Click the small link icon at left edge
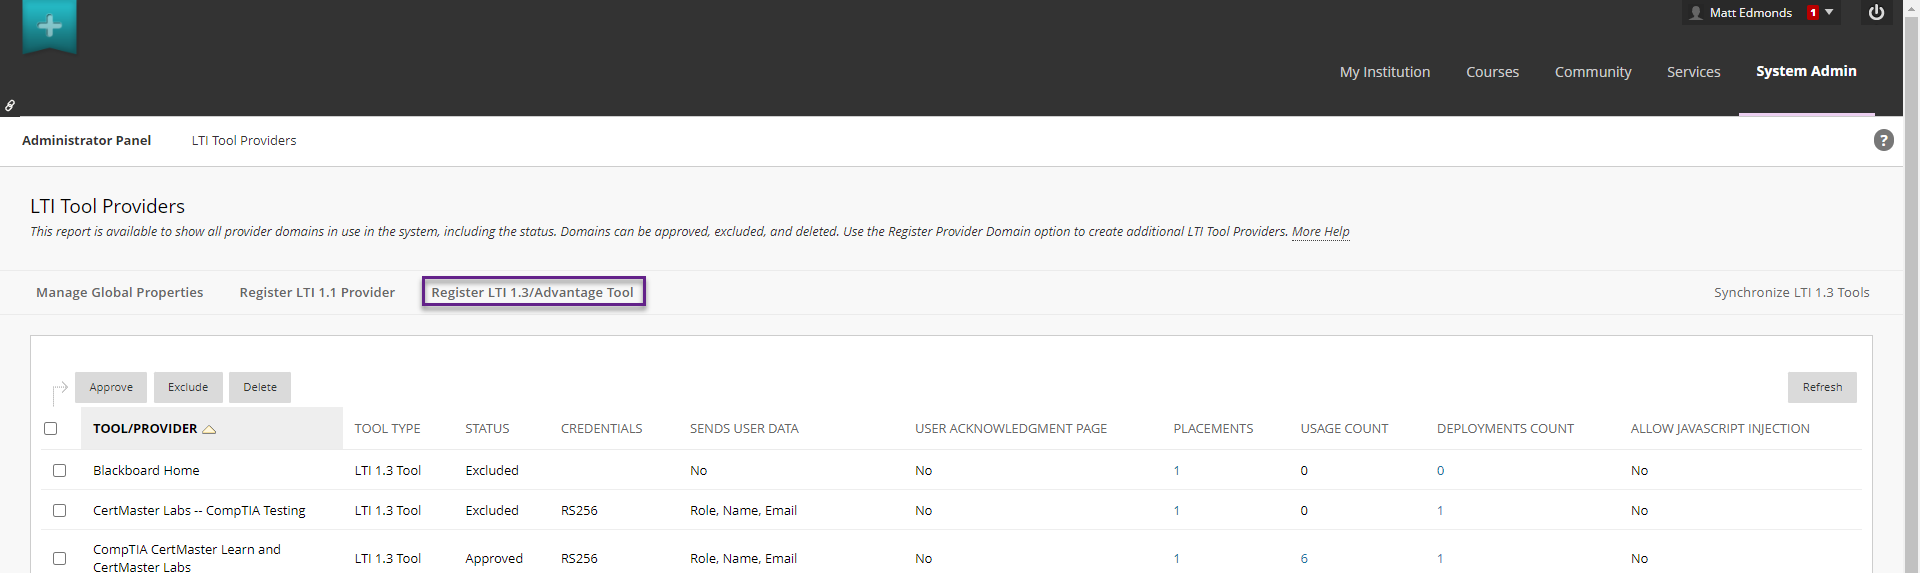 tap(10, 105)
